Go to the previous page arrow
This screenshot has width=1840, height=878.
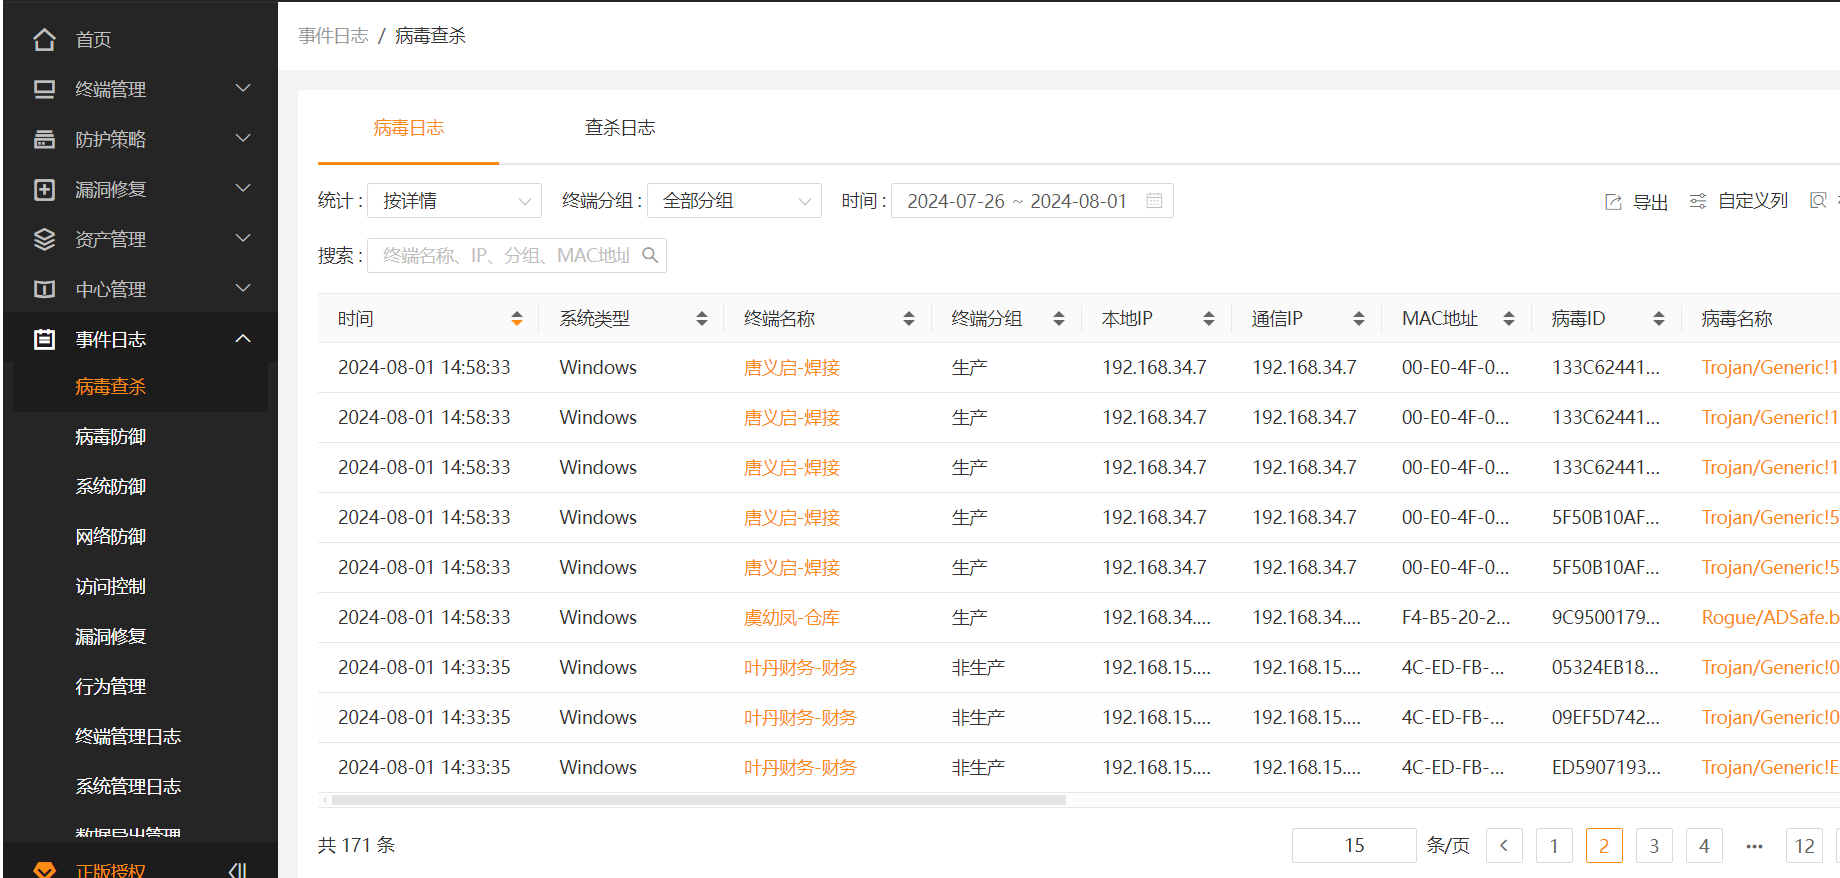(1504, 846)
